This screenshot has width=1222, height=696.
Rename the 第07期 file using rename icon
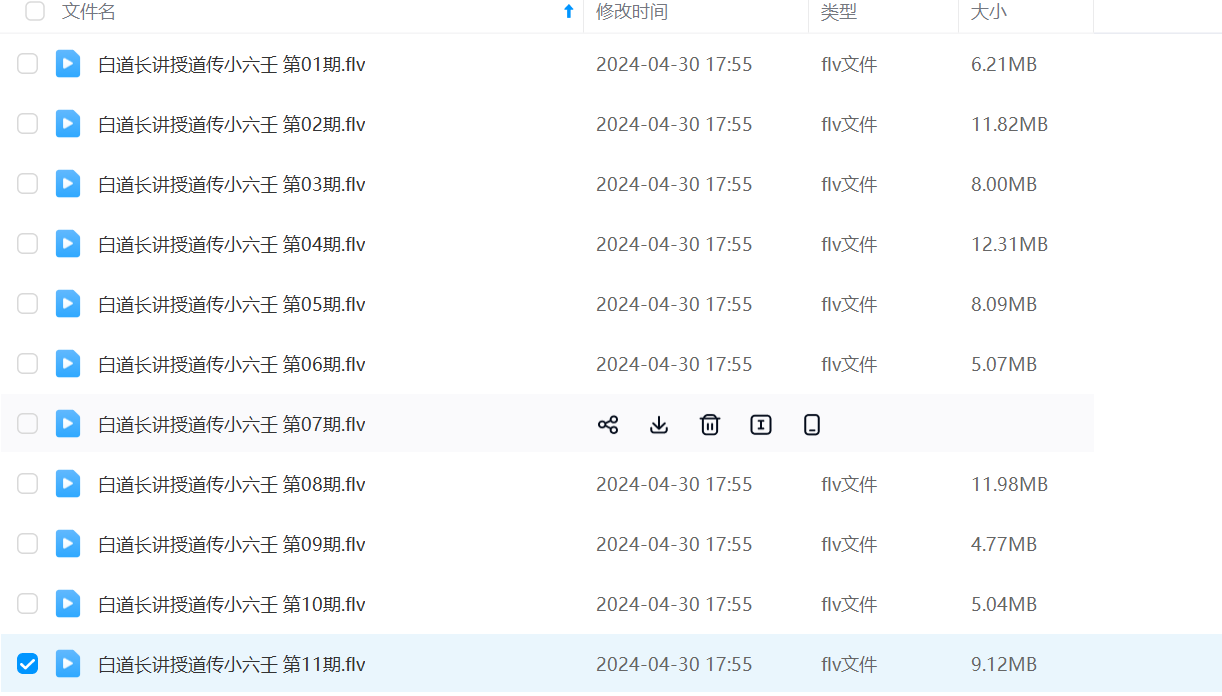point(761,425)
